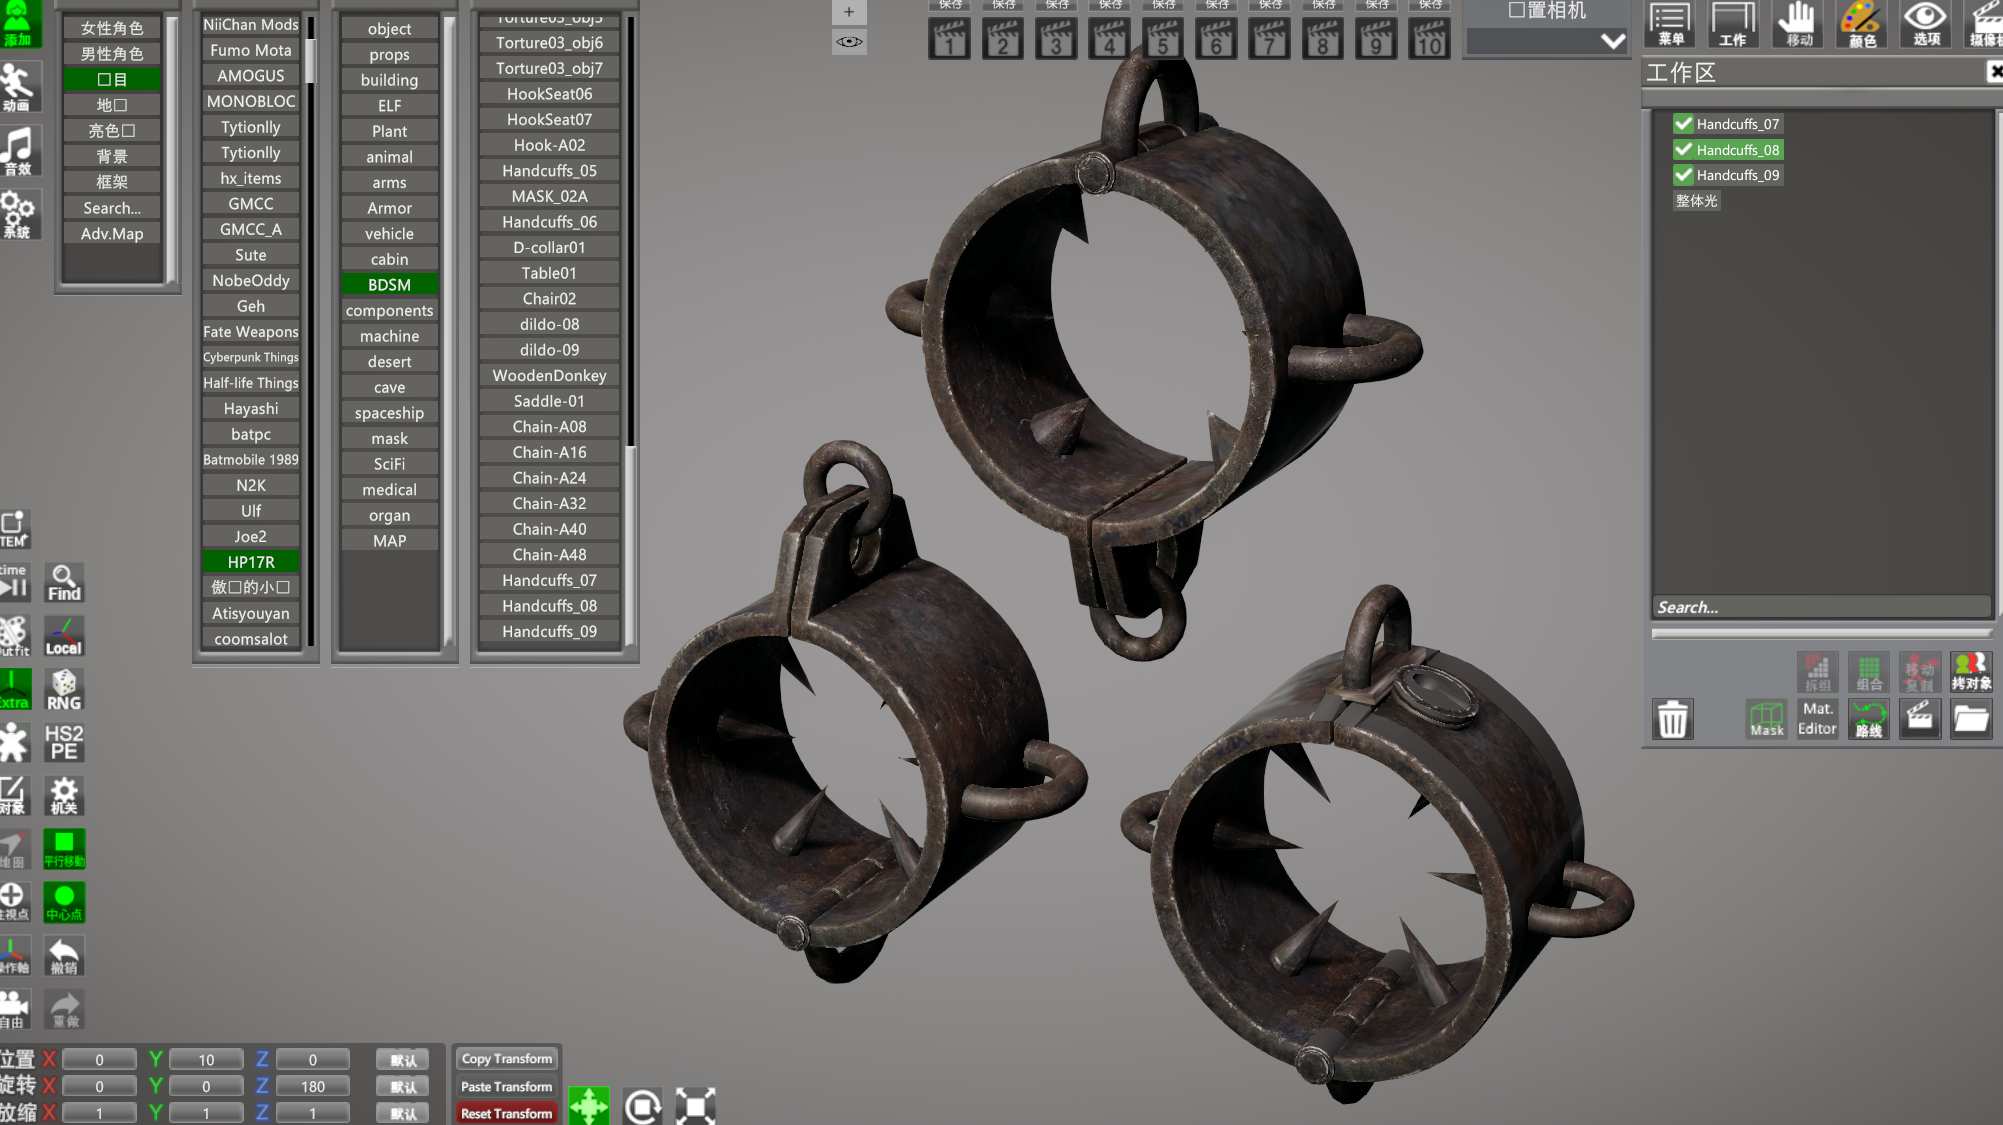2003x1125 pixels.
Task: Select the props category
Action: [389, 55]
